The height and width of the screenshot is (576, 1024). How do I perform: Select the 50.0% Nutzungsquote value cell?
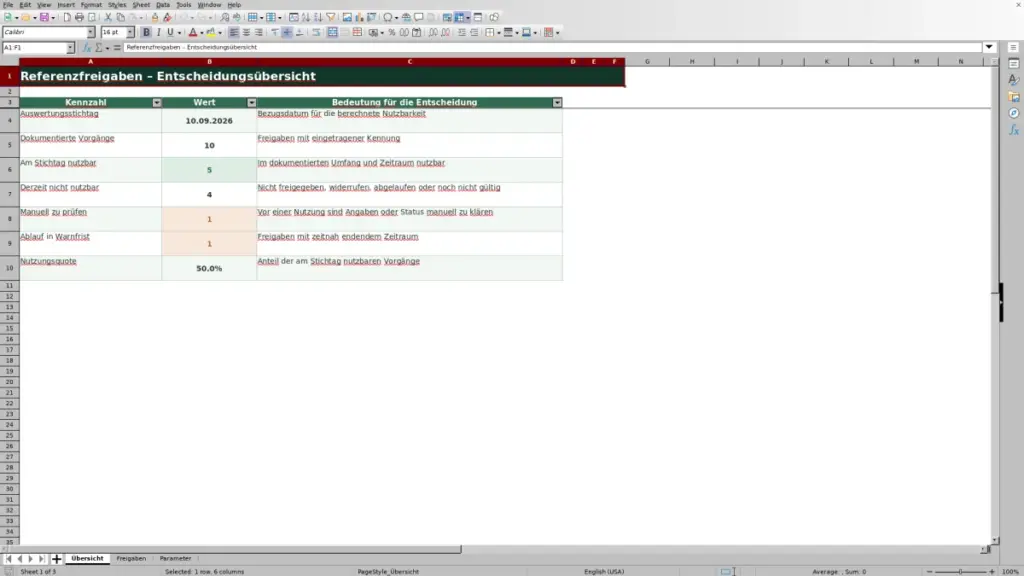209,268
